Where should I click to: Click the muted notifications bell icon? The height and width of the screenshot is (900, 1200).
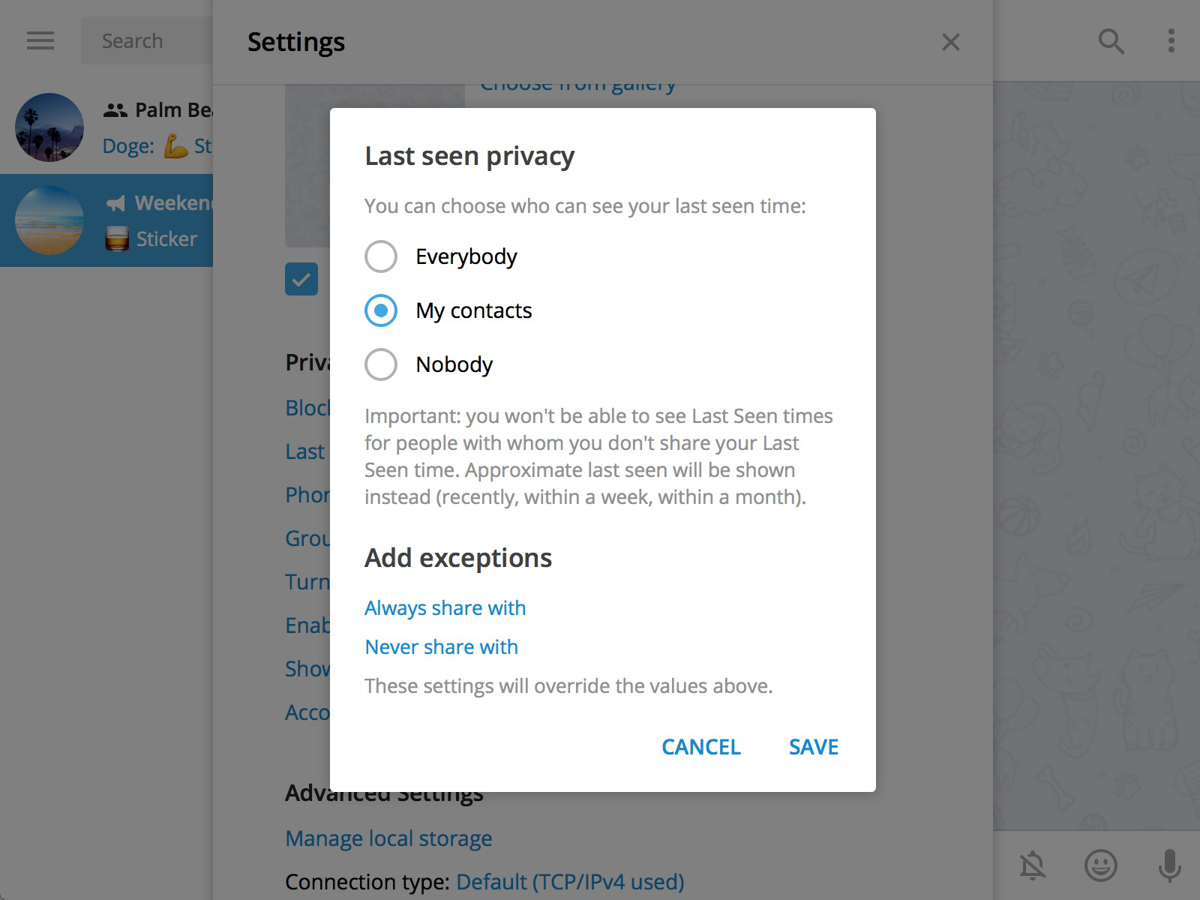coord(1032,865)
